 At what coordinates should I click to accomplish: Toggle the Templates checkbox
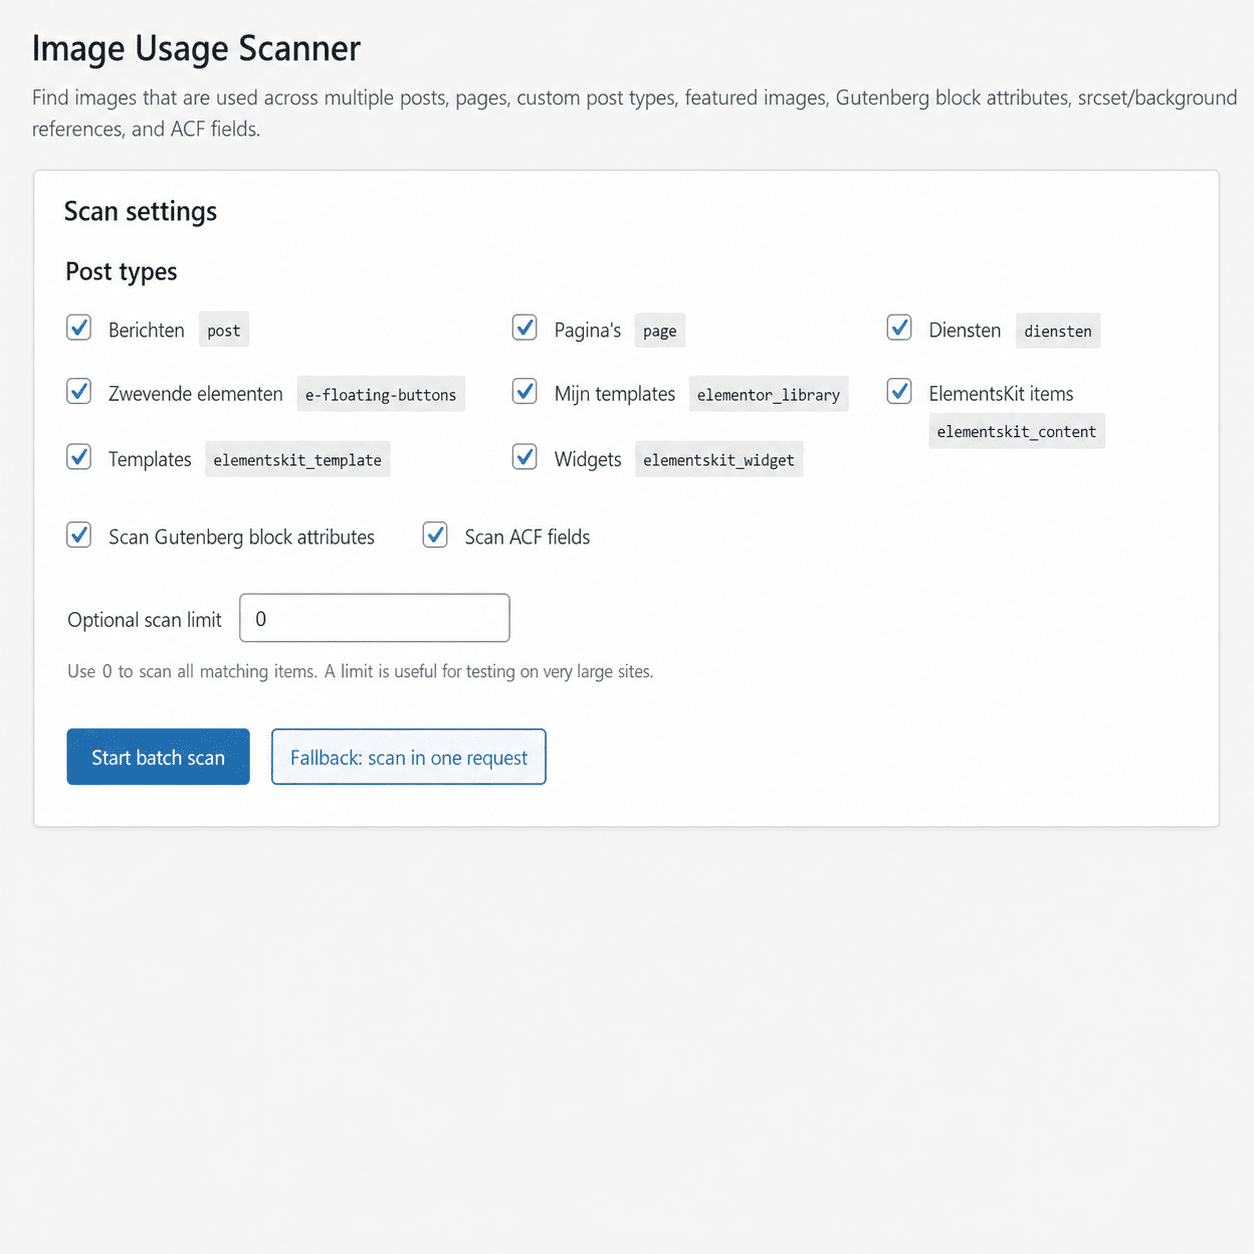(x=79, y=457)
